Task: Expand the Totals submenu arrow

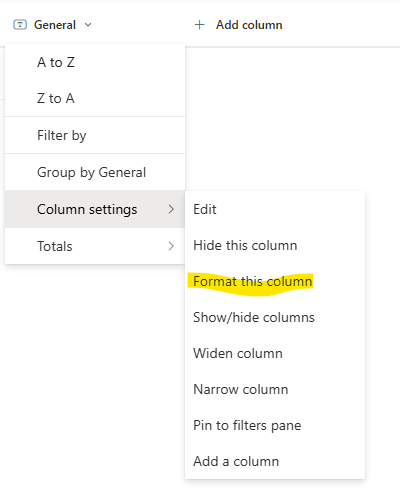Action: (171, 246)
